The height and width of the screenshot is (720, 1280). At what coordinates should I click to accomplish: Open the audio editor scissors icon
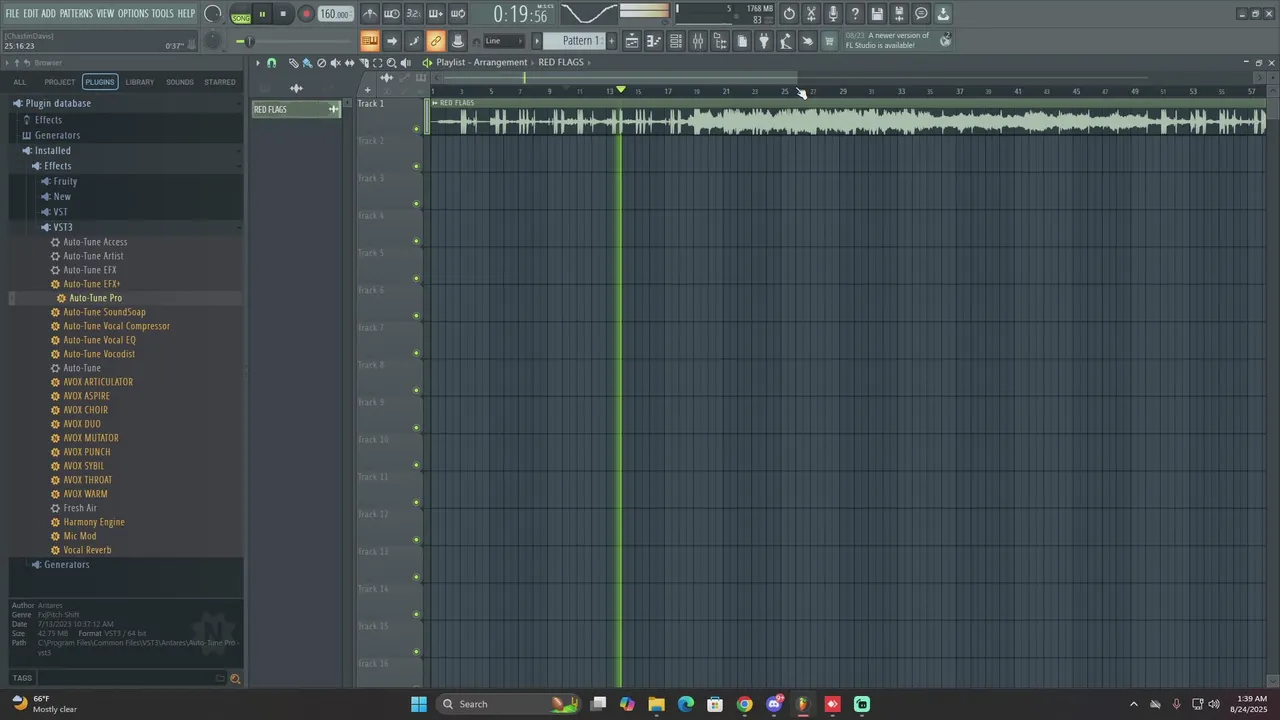811,14
